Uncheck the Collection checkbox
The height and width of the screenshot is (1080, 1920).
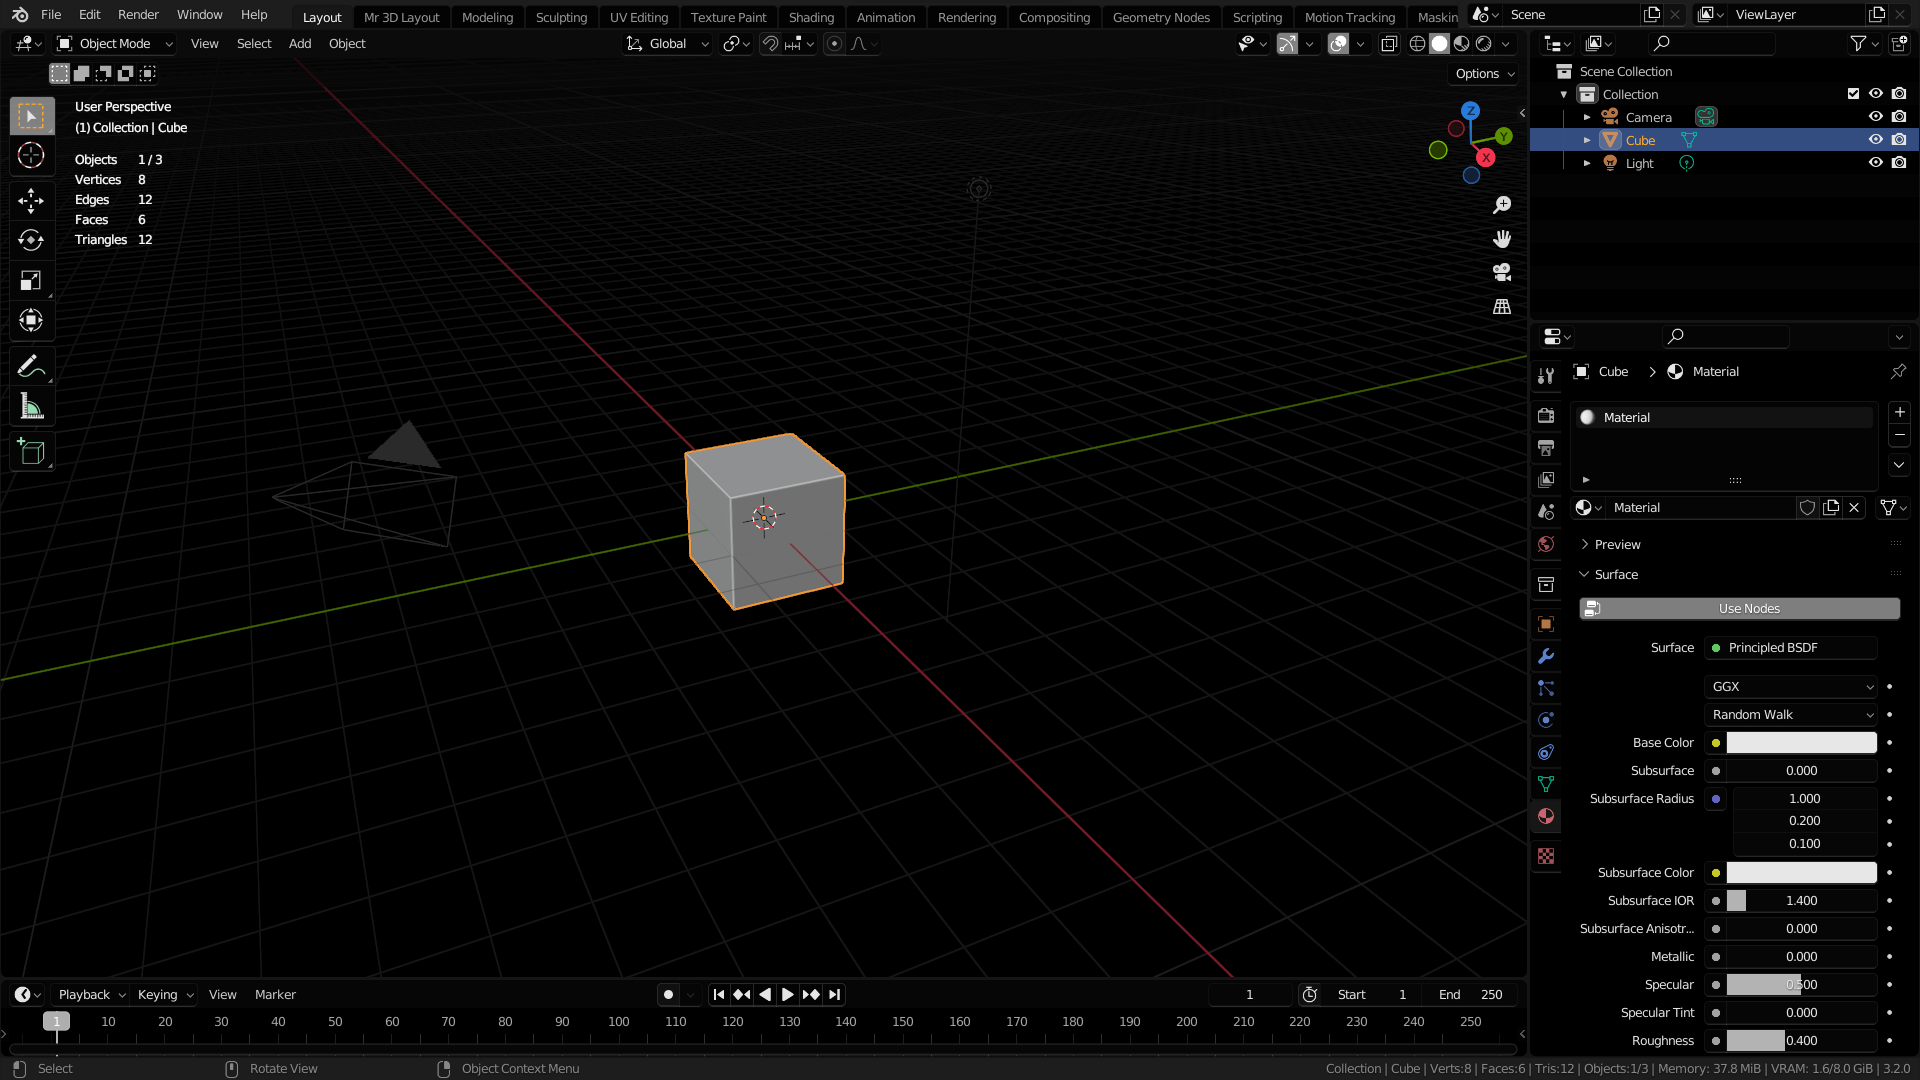tap(1852, 93)
